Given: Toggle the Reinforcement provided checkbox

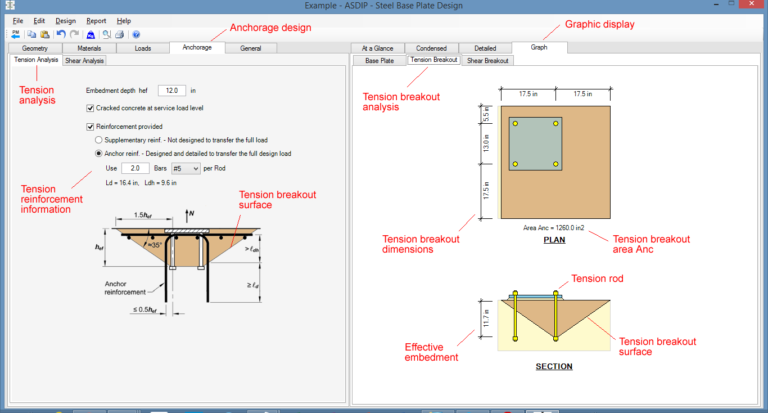Looking at the screenshot, I should coord(91,127).
